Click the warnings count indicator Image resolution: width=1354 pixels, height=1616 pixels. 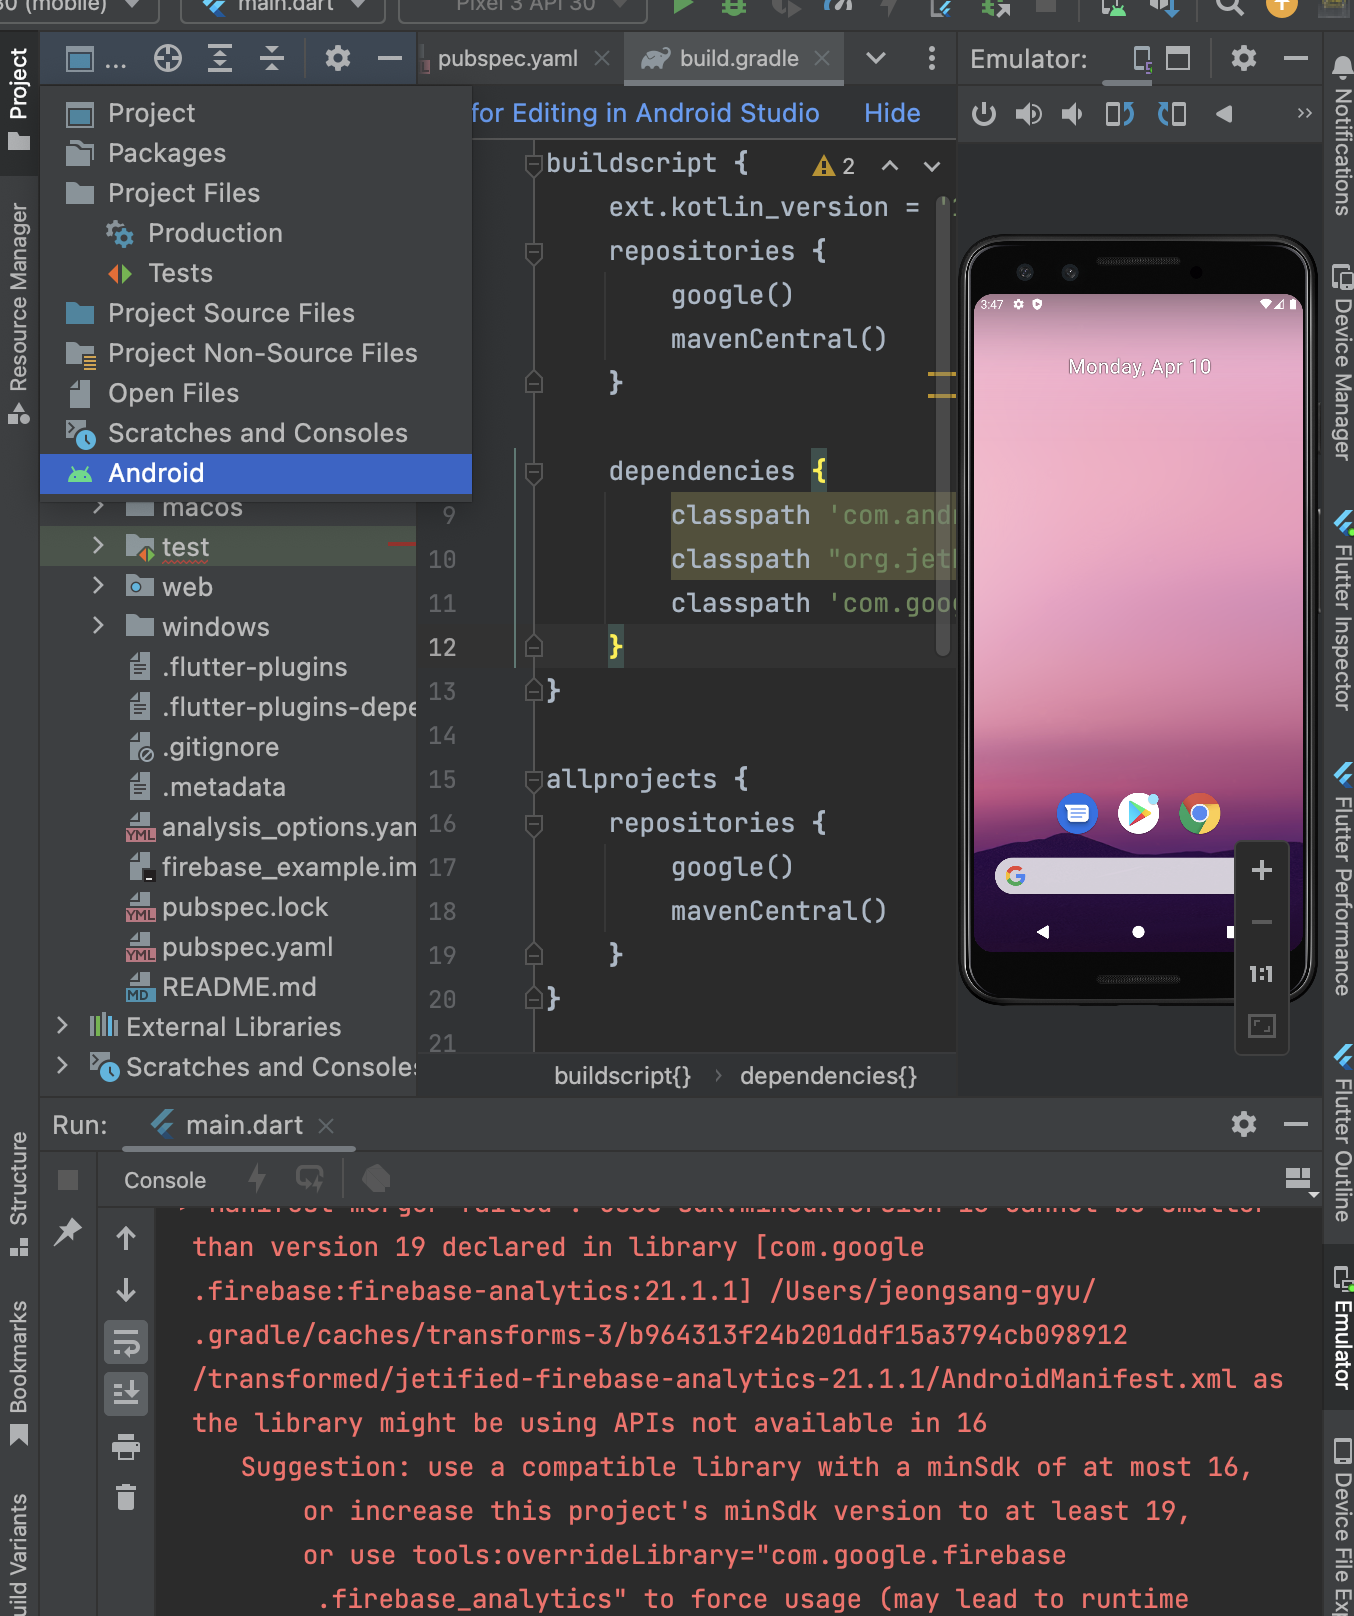(835, 166)
